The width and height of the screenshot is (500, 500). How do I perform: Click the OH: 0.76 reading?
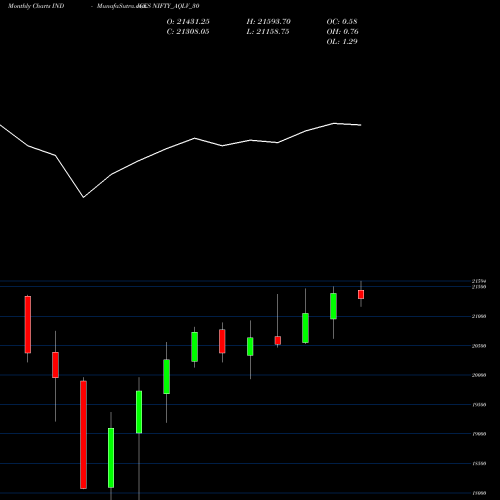(x=342, y=32)
